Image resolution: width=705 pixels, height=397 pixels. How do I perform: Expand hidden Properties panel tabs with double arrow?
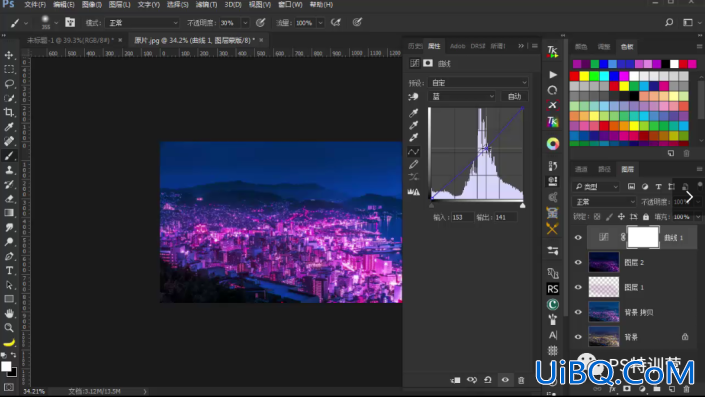tap(521, 46)
